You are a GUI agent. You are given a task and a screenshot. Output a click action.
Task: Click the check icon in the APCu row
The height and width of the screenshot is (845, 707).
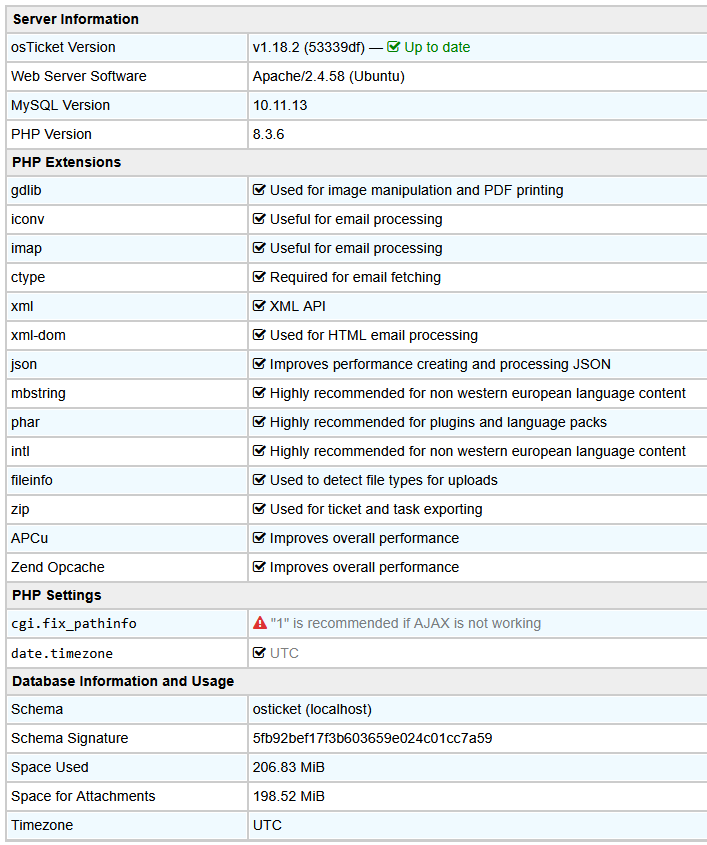[x=260, y=538]
